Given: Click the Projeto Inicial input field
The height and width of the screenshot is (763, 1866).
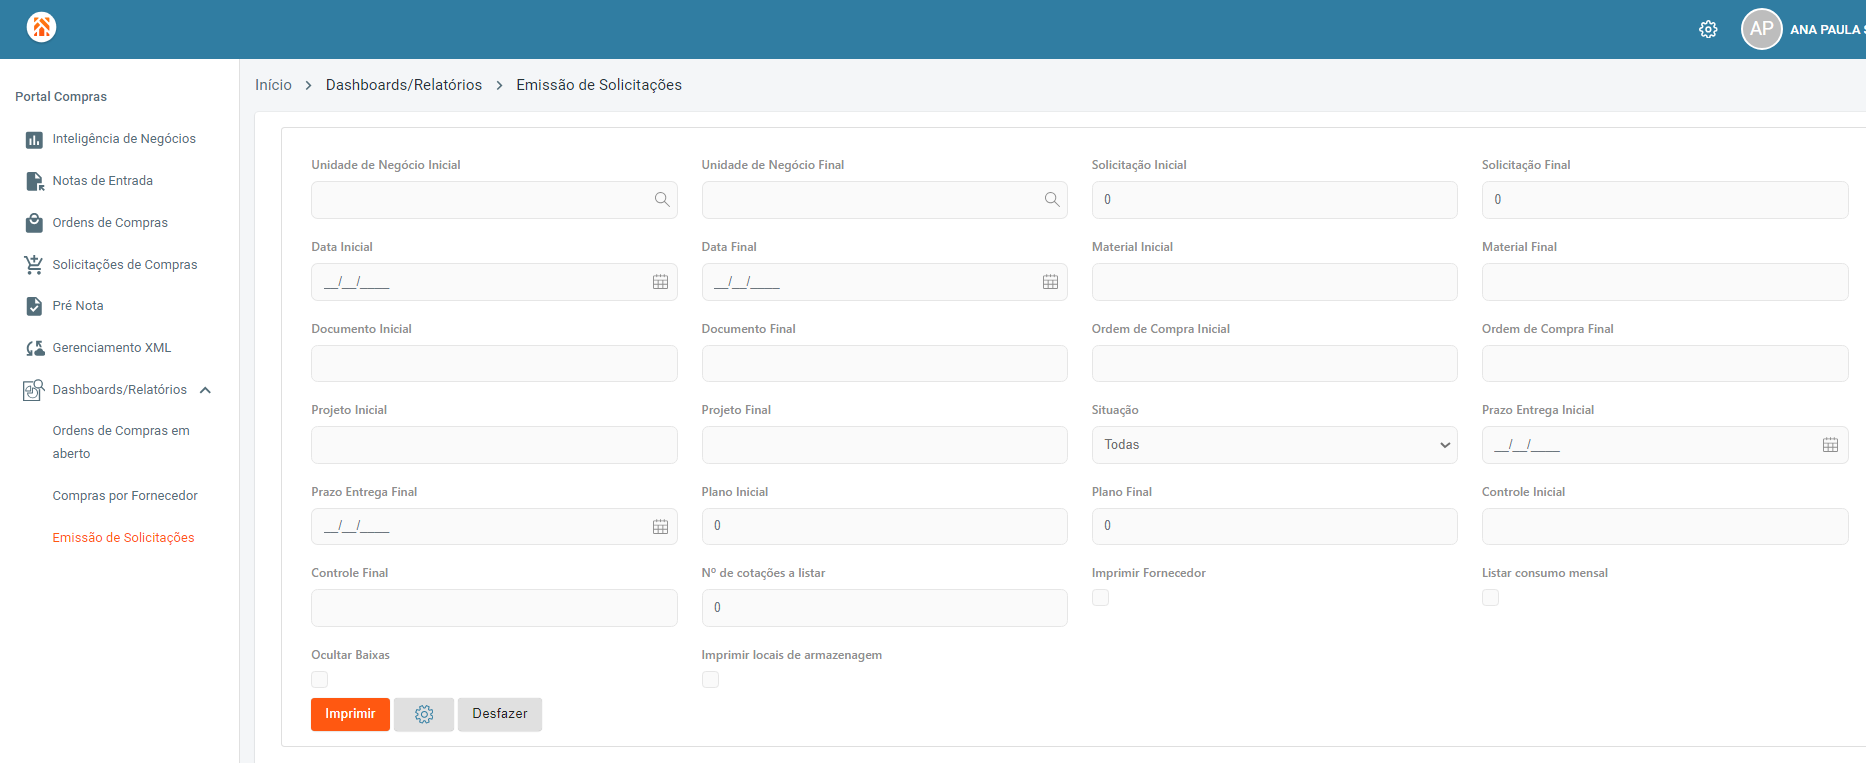Looking at the screenshot, I should (494, 445).
